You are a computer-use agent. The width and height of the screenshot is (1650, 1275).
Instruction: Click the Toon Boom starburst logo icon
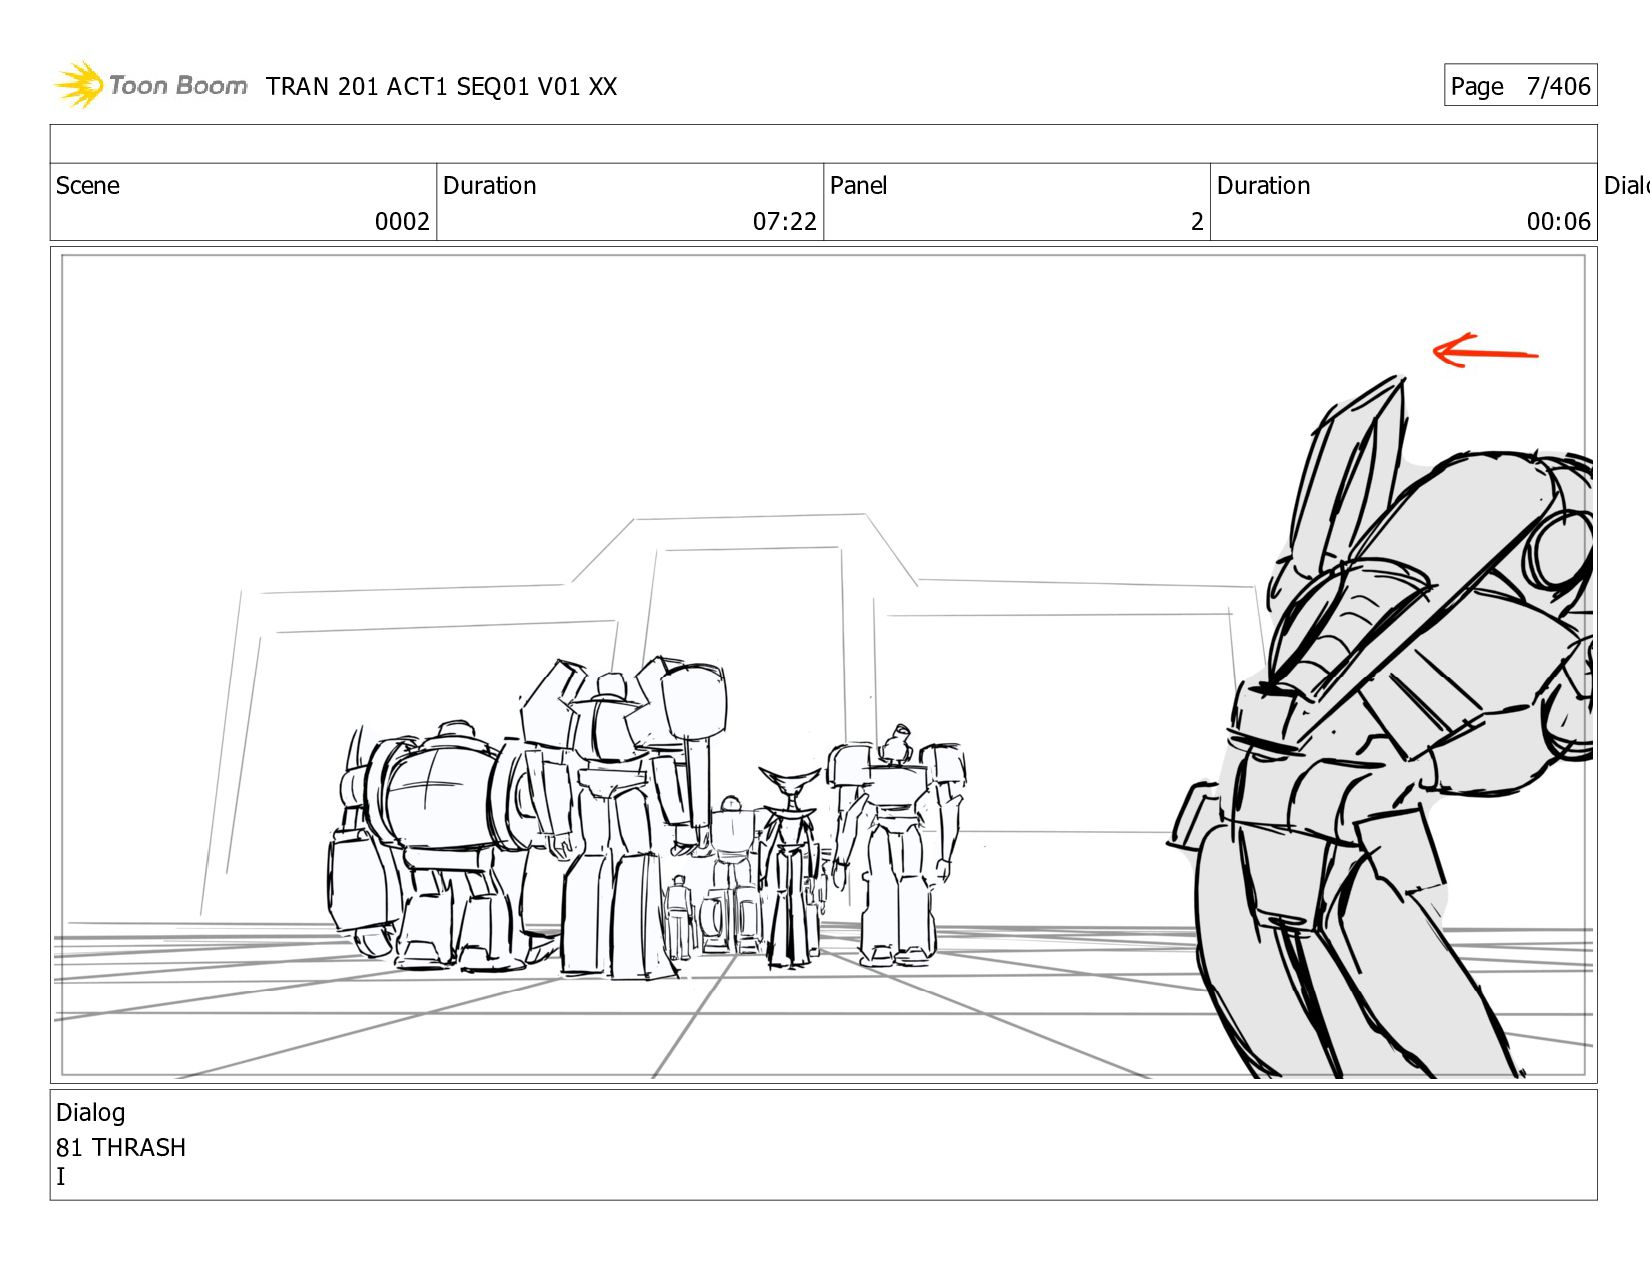(79, 85)
